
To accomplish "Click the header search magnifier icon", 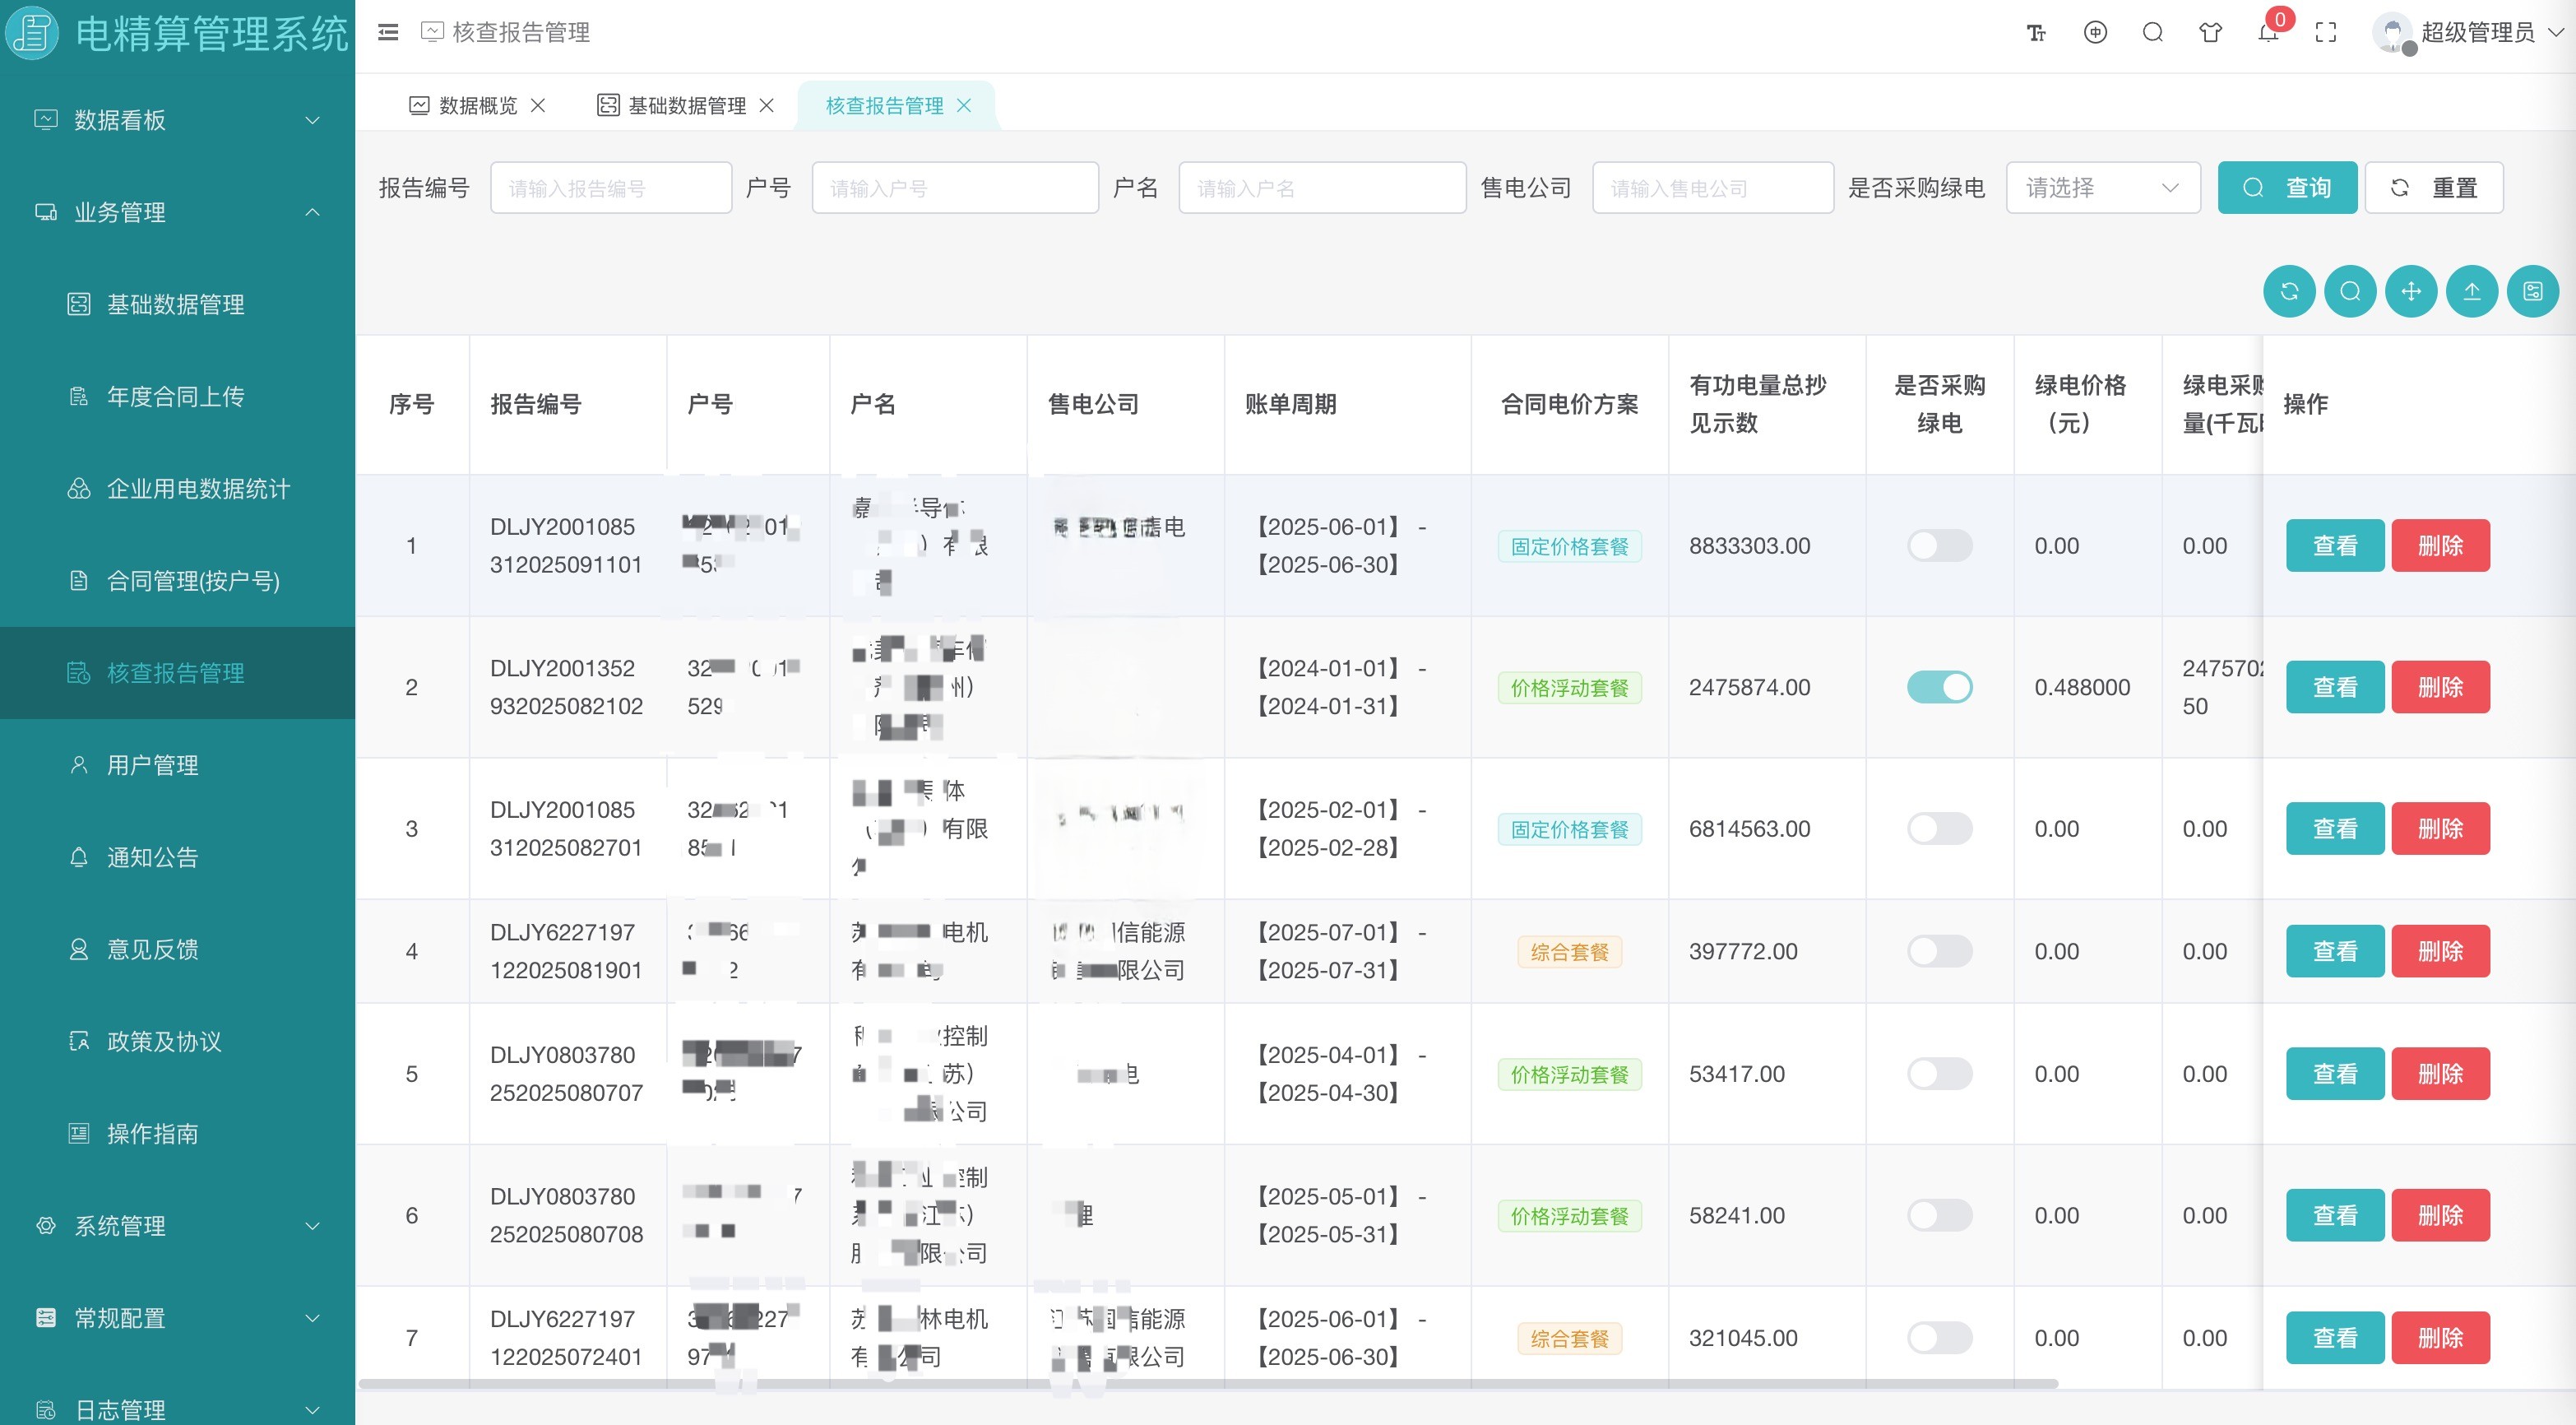I will [x=2153, y=33].
